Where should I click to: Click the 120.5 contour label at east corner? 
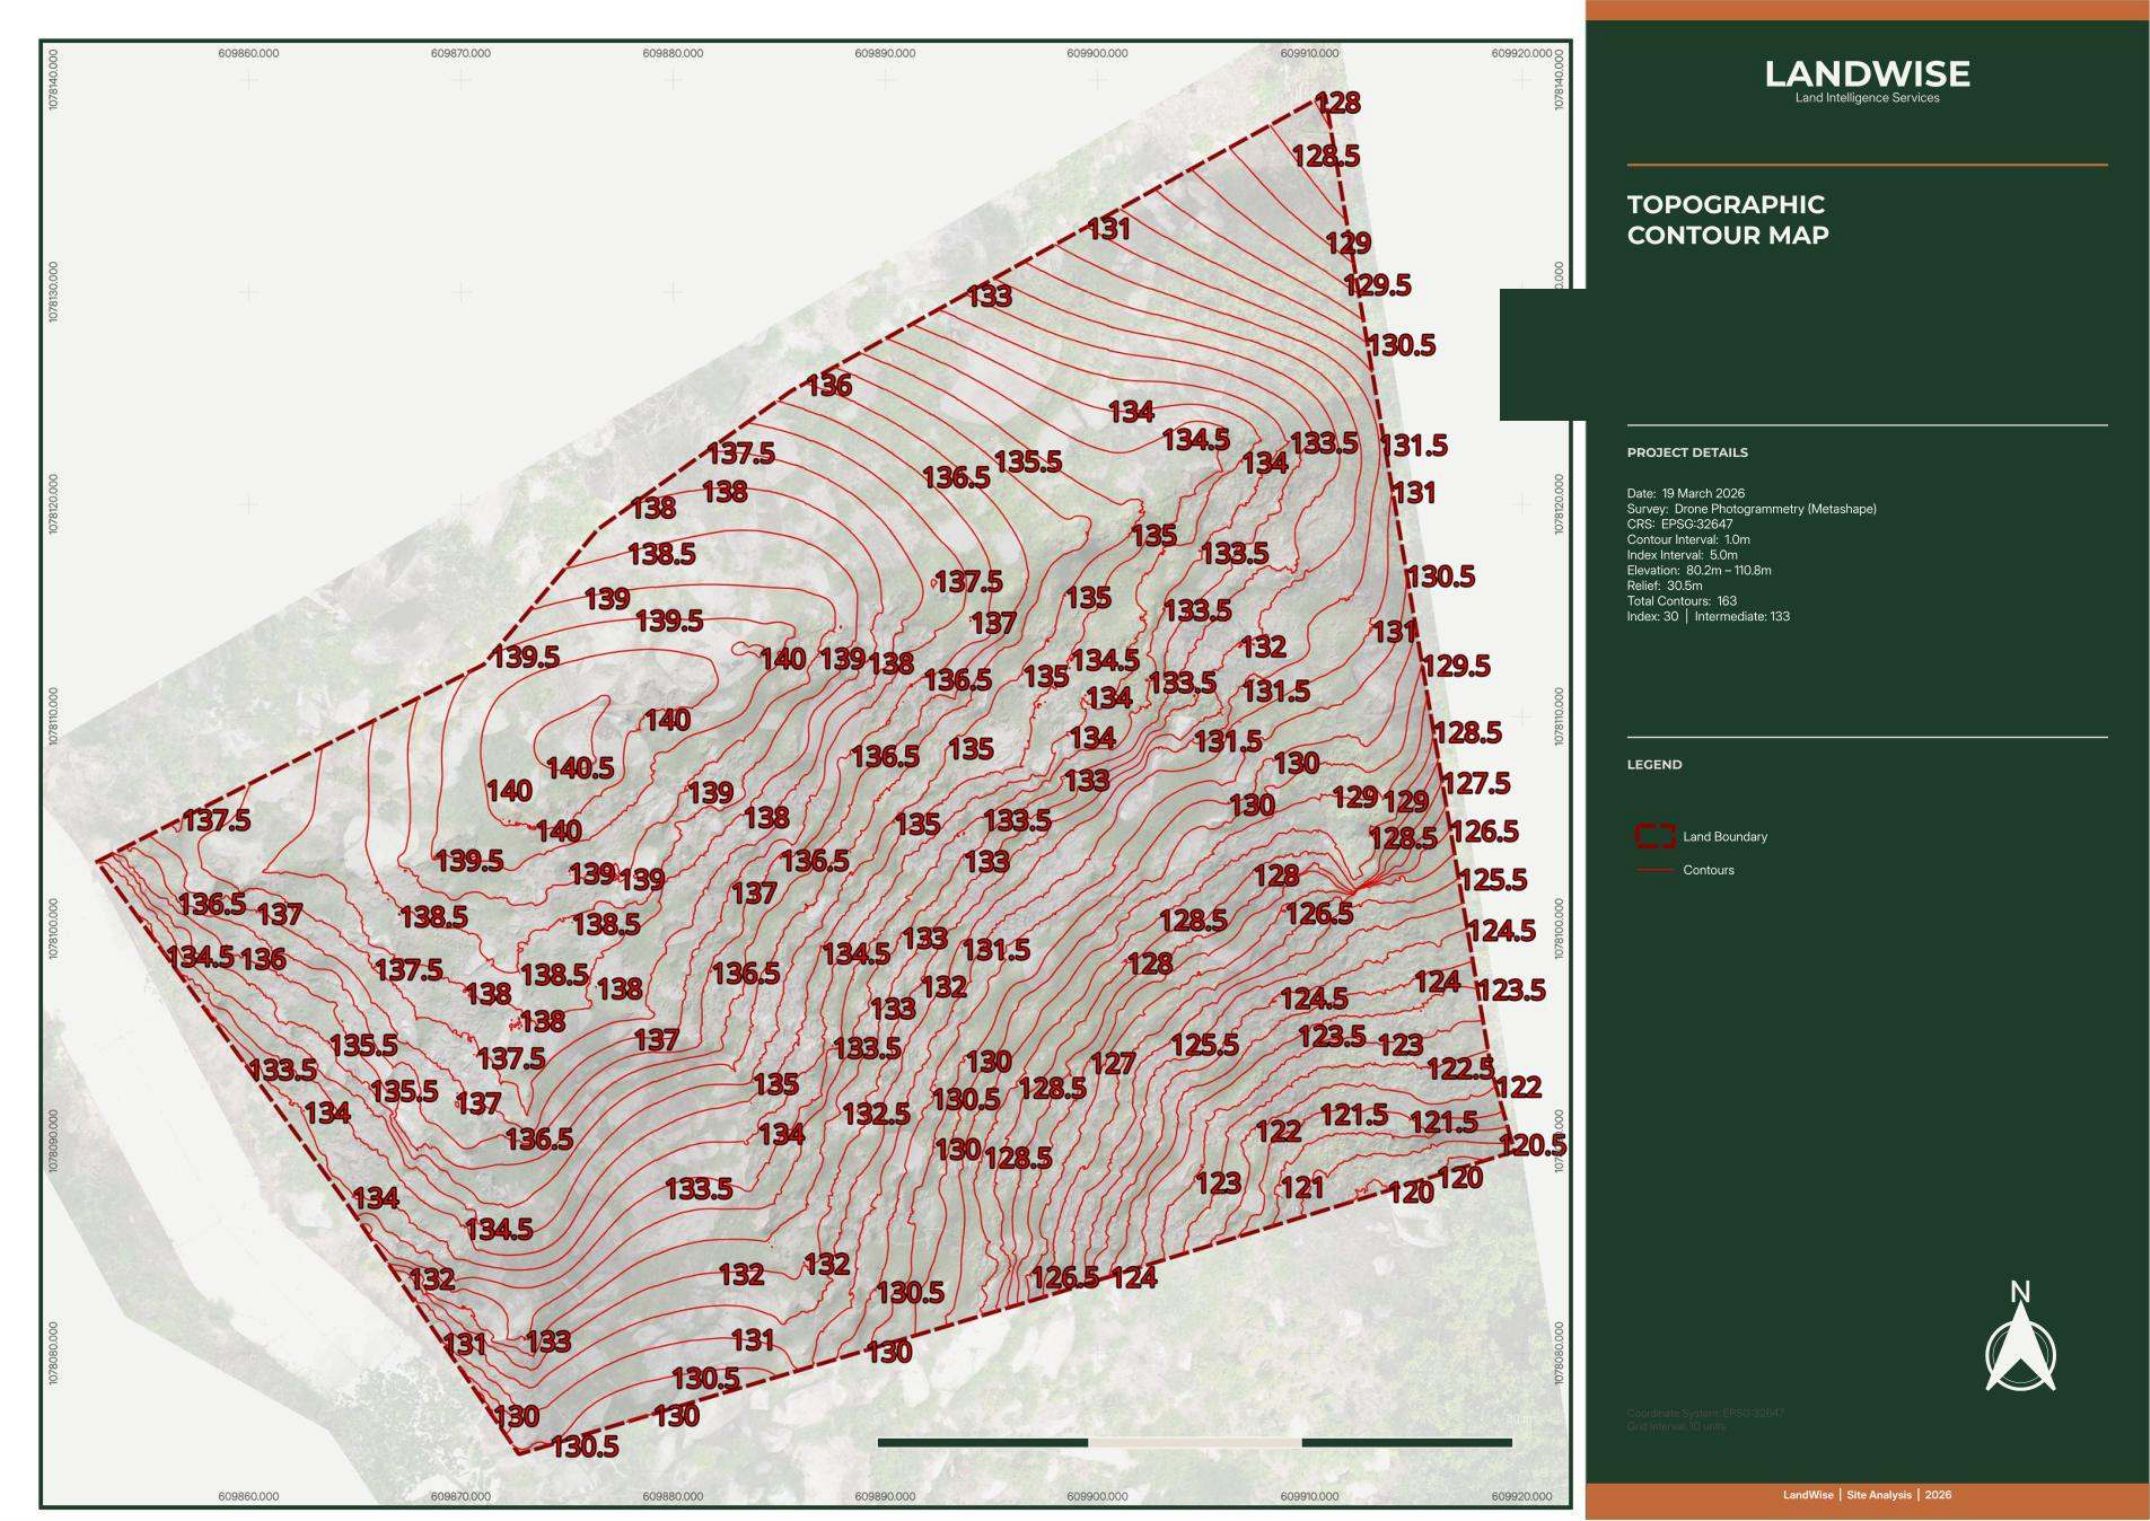point(1534,1145)
